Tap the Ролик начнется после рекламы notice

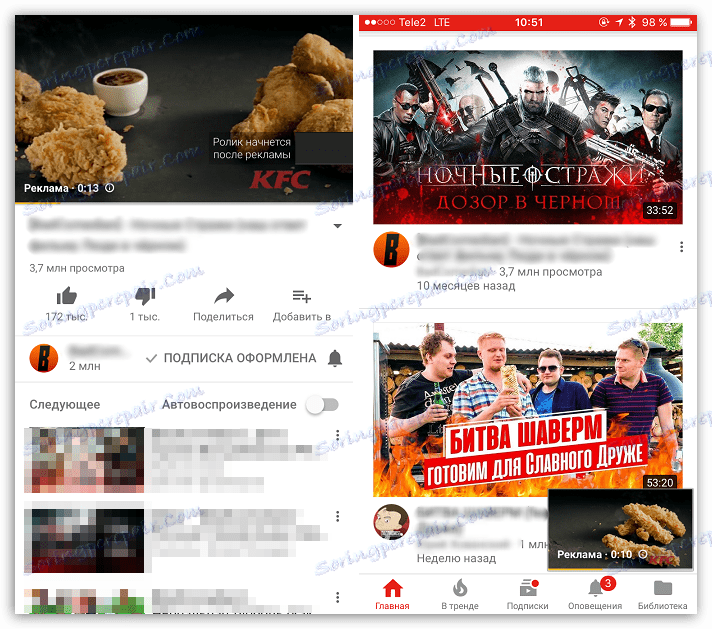point(252,149)
